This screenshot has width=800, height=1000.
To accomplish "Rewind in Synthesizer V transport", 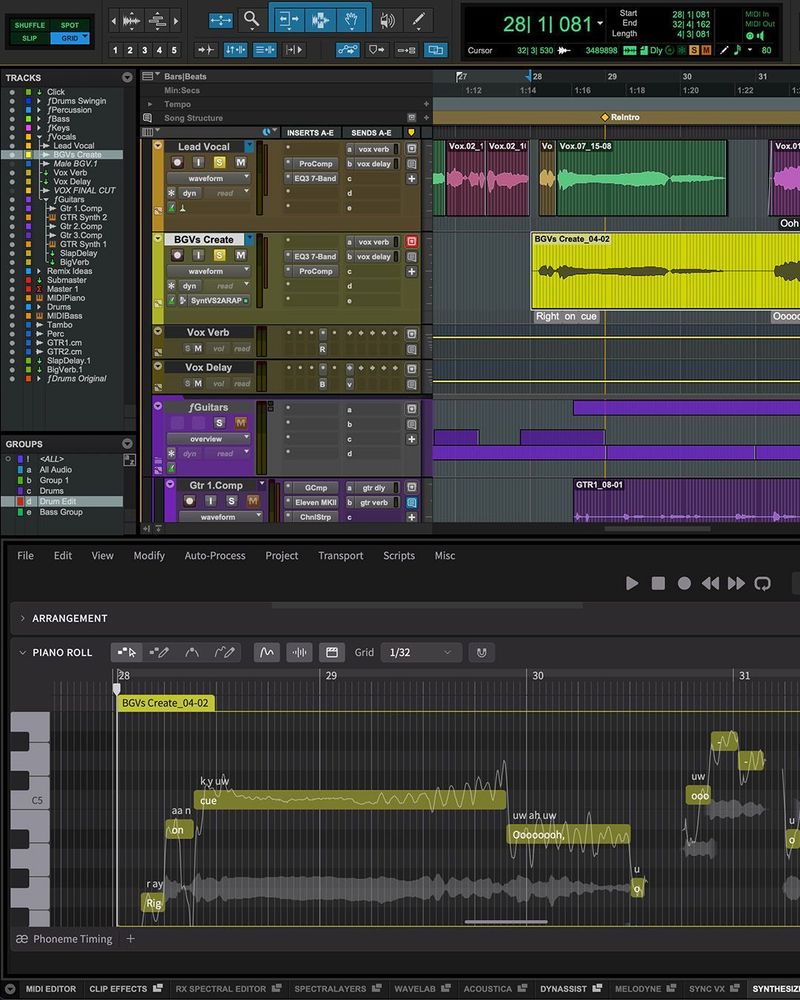I will [710, 583].
